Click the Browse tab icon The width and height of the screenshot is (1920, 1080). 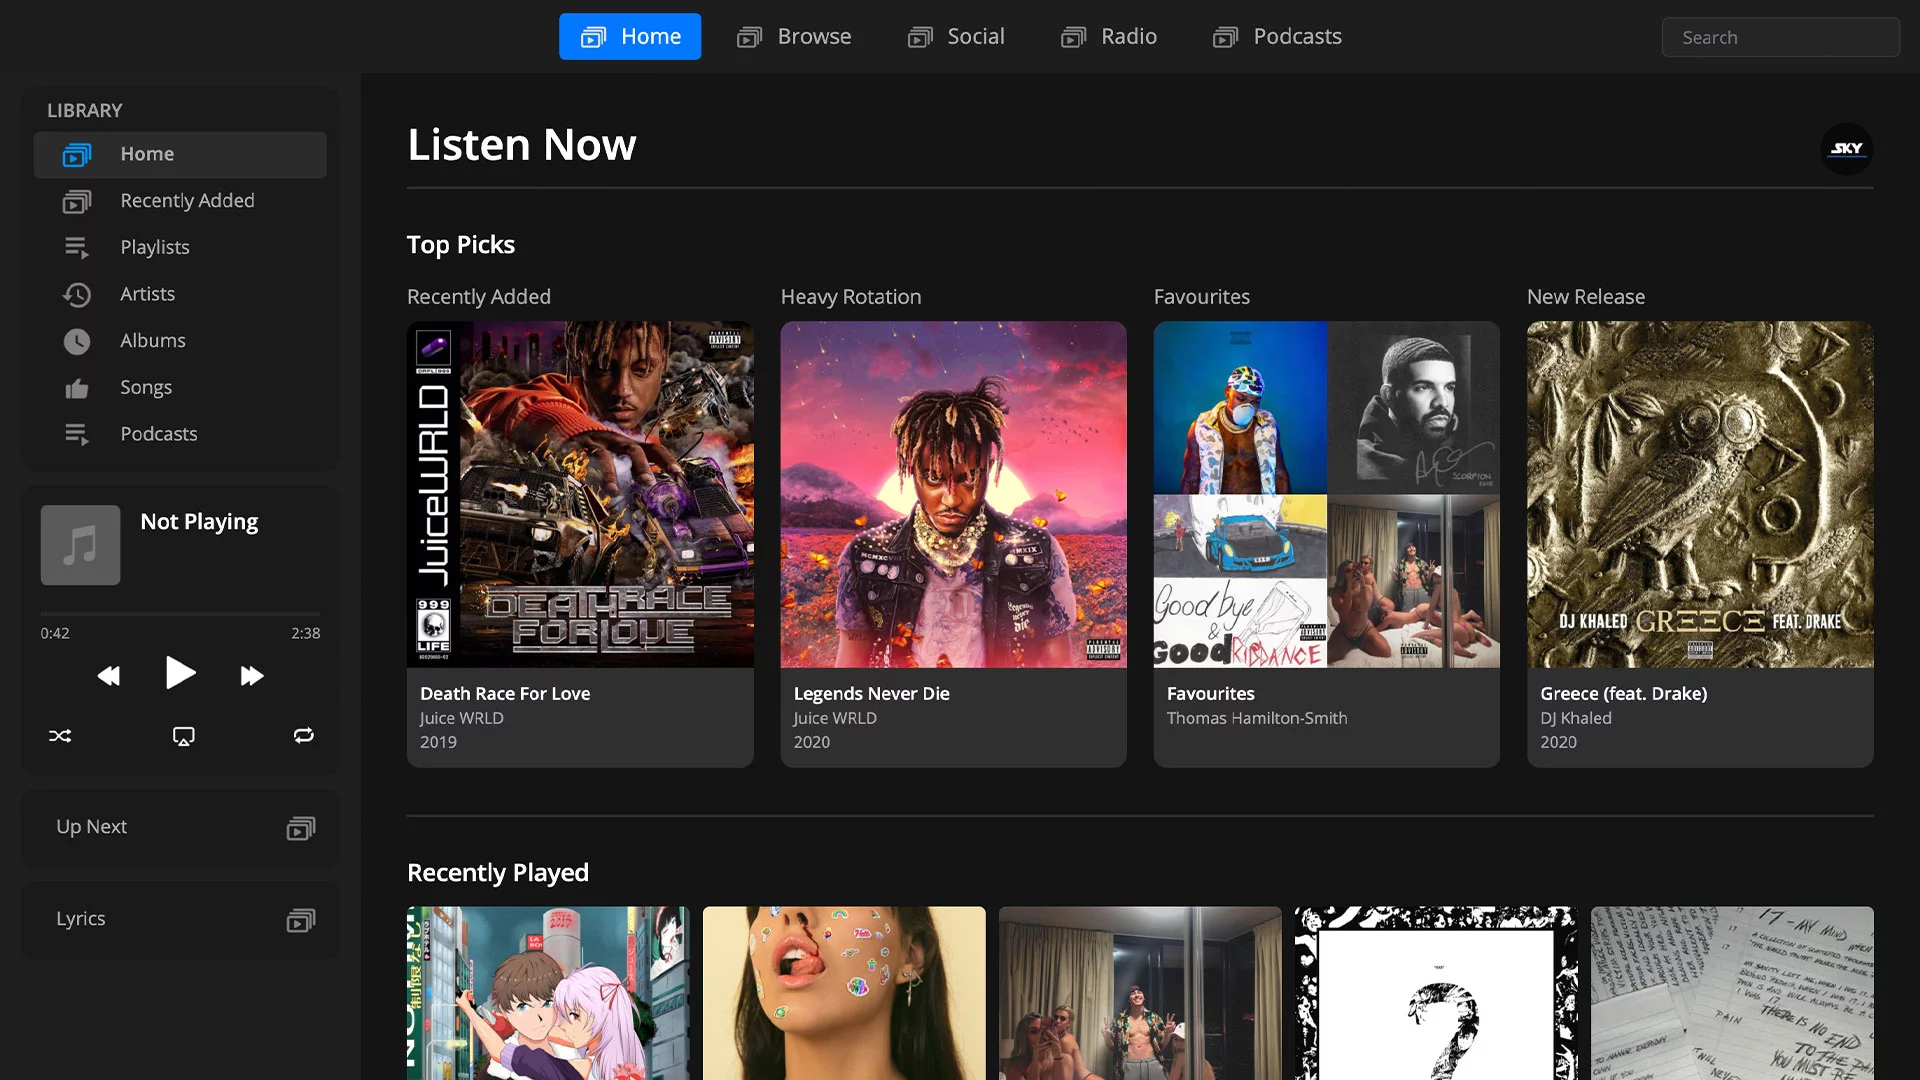(x=750, y=37)
